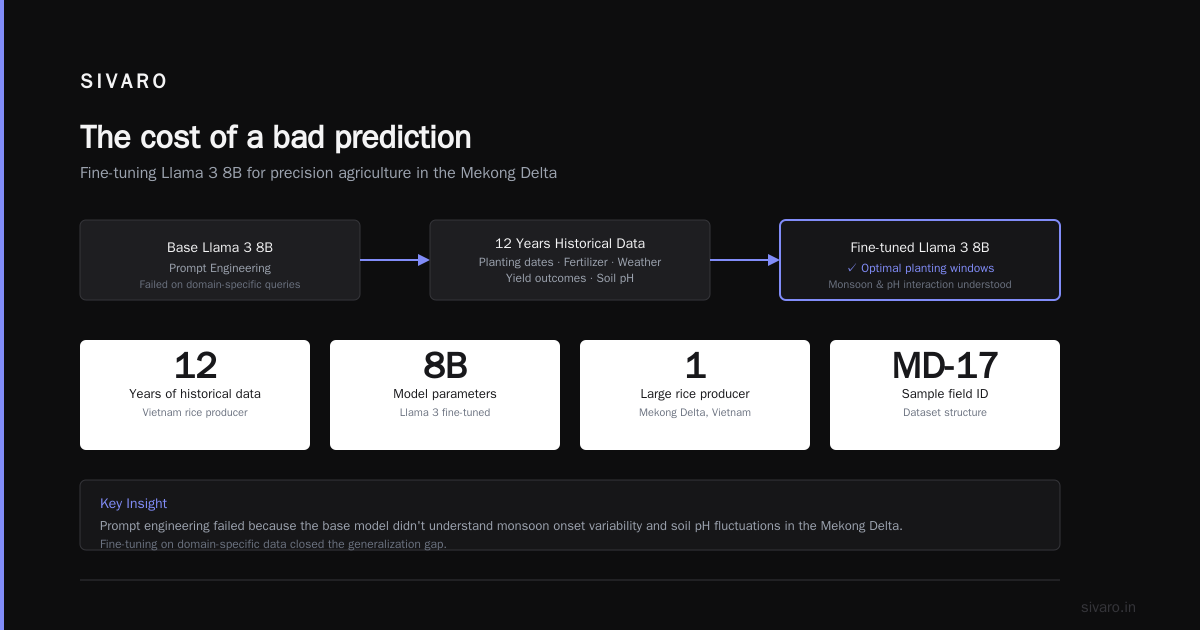
Task: Click the Yield outcomes · Soil pH text
Action: click(570, 278)
